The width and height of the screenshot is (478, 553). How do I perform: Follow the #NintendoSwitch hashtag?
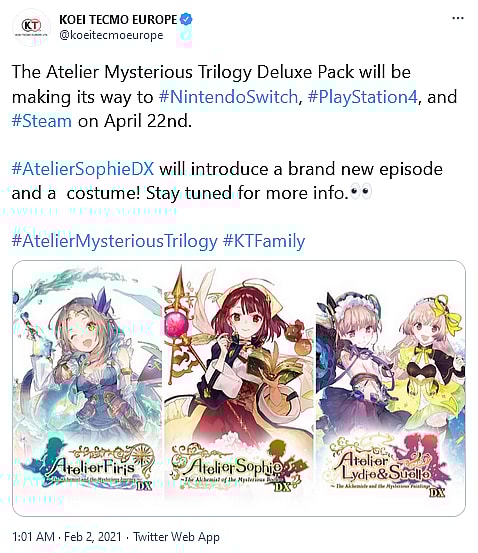(x=229, y=97)
